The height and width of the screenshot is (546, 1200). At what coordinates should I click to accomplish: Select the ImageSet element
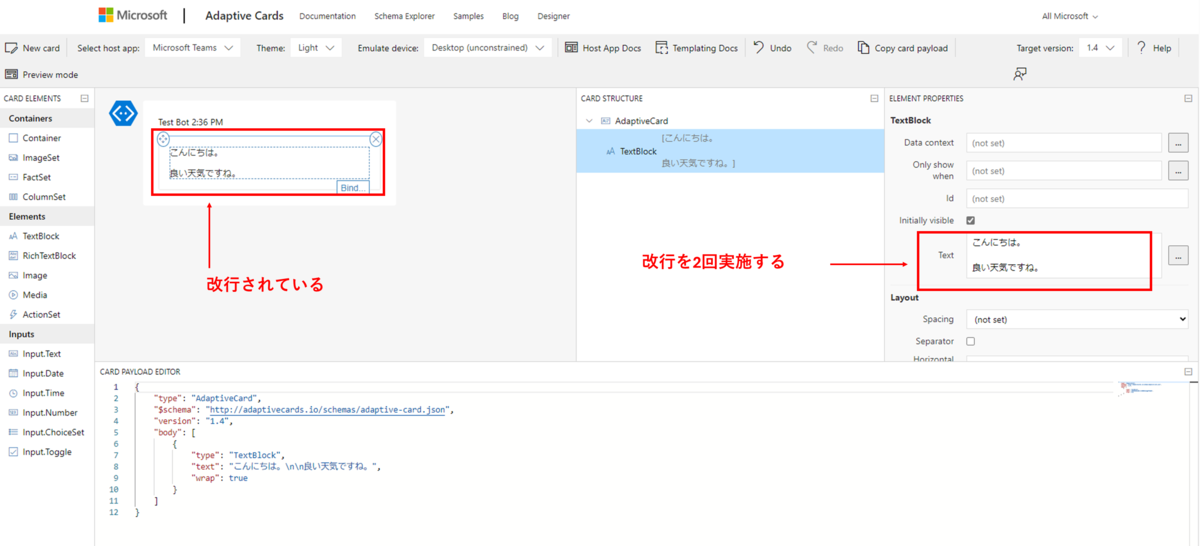click(x=47, y=158)
